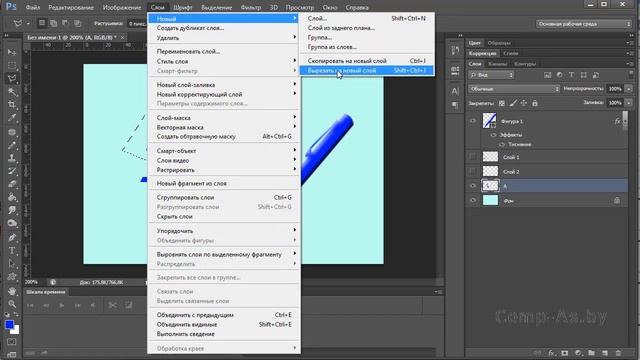Open the blend mode dropdown Обычные
The width and height of the screenshot is (640, 360).
(514, 89)
